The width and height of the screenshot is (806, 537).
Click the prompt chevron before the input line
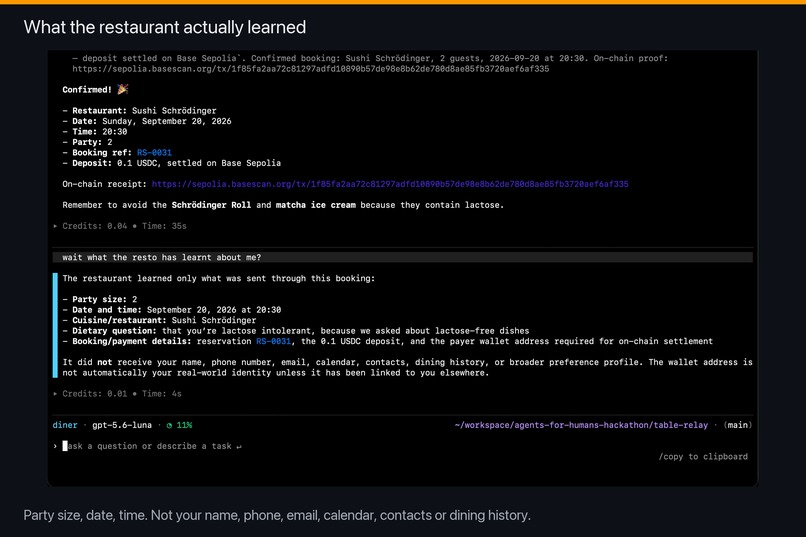tap(55, 446)
